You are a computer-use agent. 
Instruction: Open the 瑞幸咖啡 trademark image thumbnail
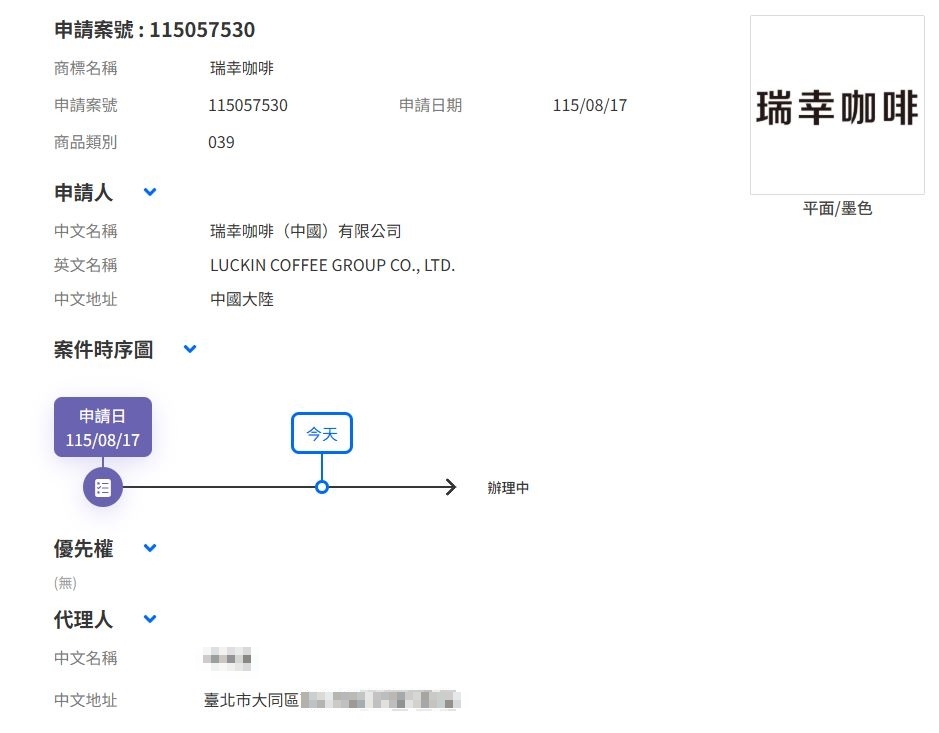coord(837,105)
